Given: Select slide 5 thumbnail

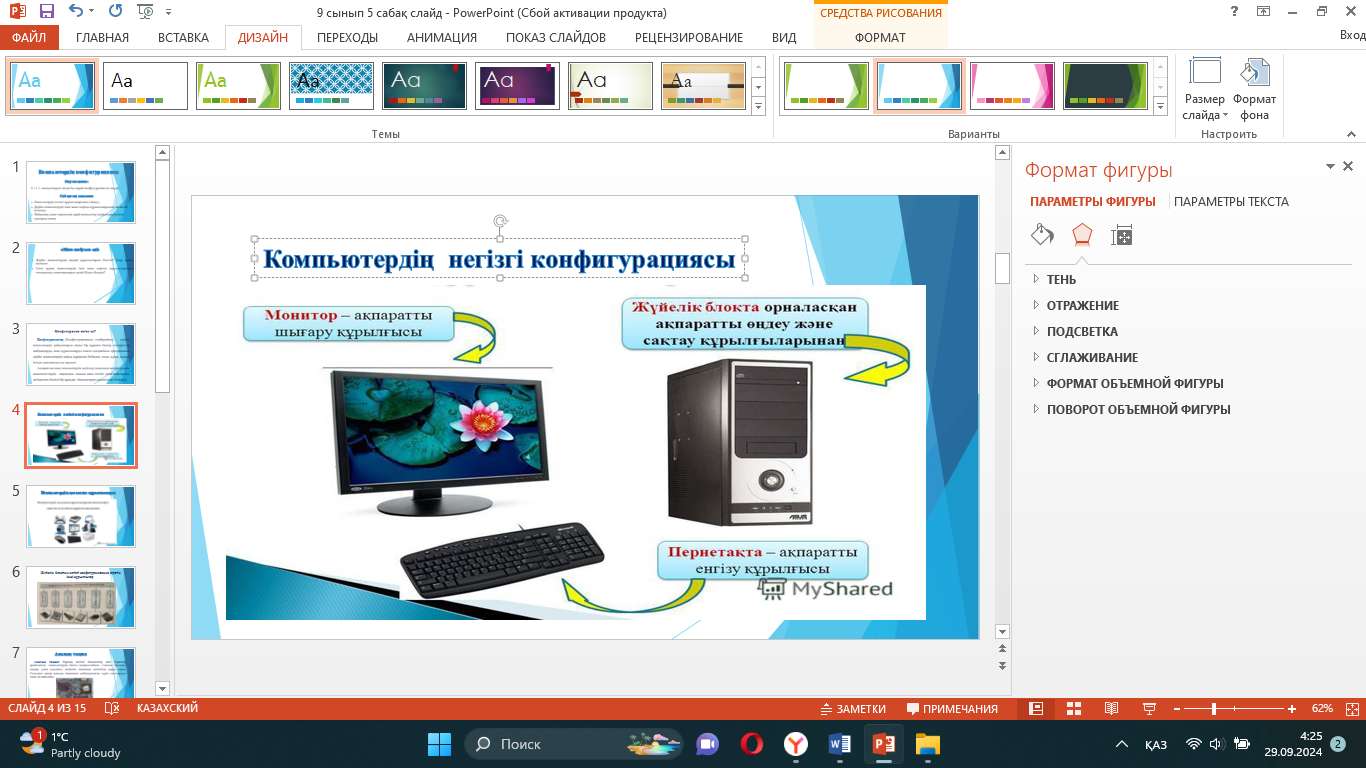Looking at the screenshot, I should click(x=81, y=516).
